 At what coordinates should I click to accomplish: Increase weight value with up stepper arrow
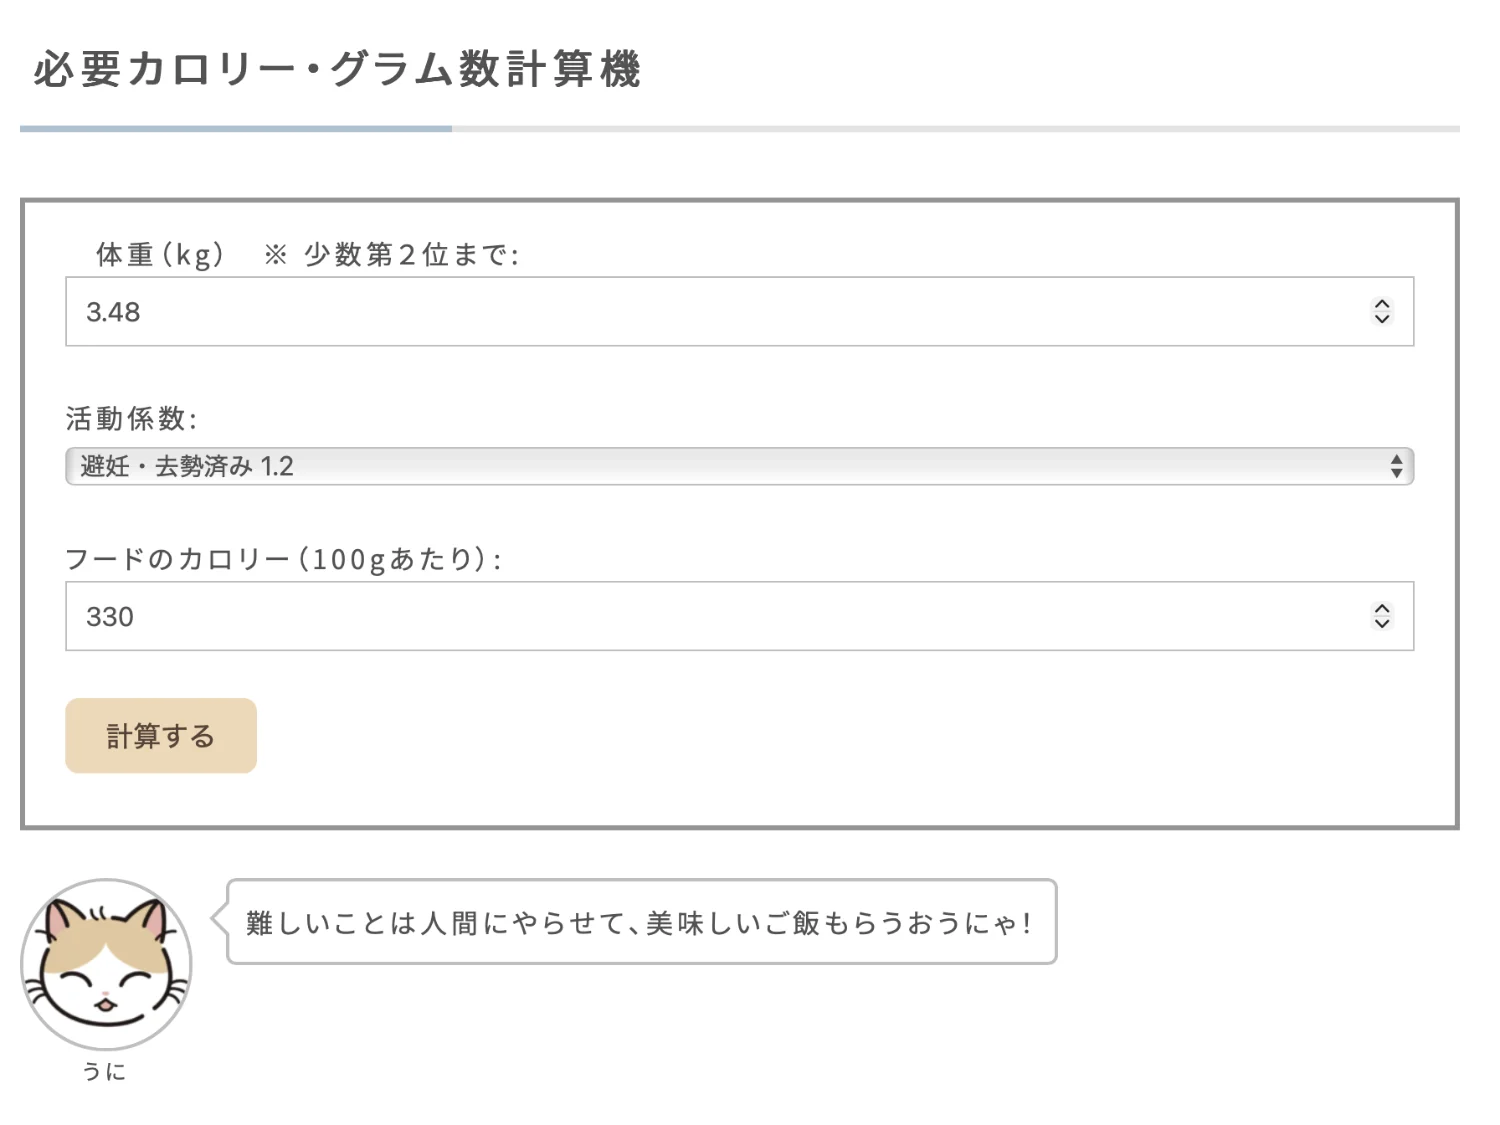[1382, 304]
